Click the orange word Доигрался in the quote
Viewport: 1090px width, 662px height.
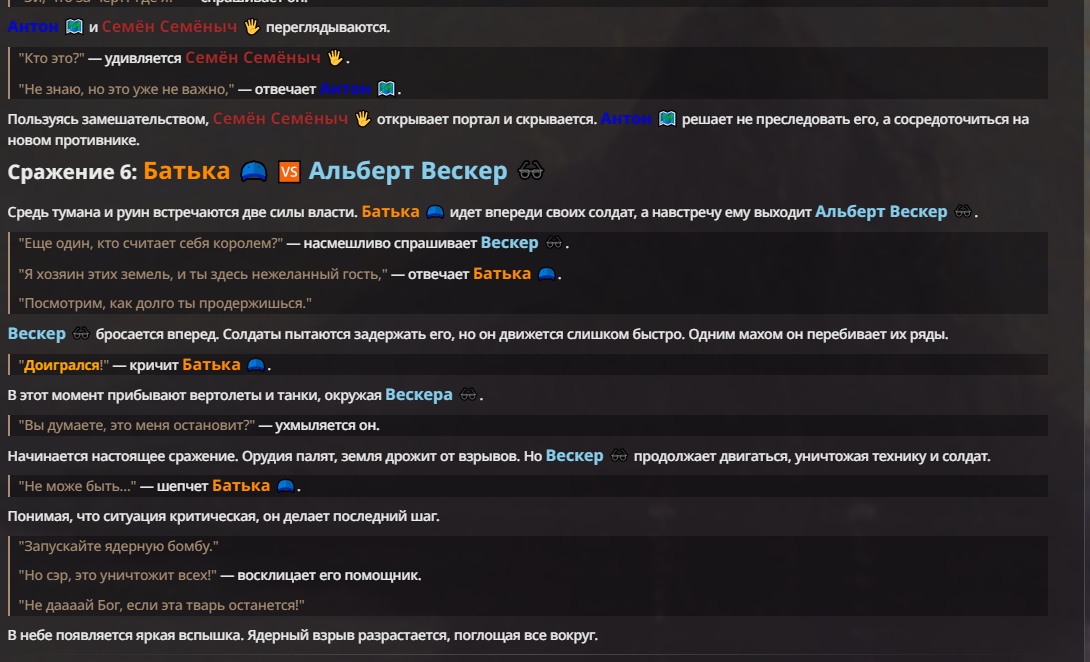click(x=62, y=365)
